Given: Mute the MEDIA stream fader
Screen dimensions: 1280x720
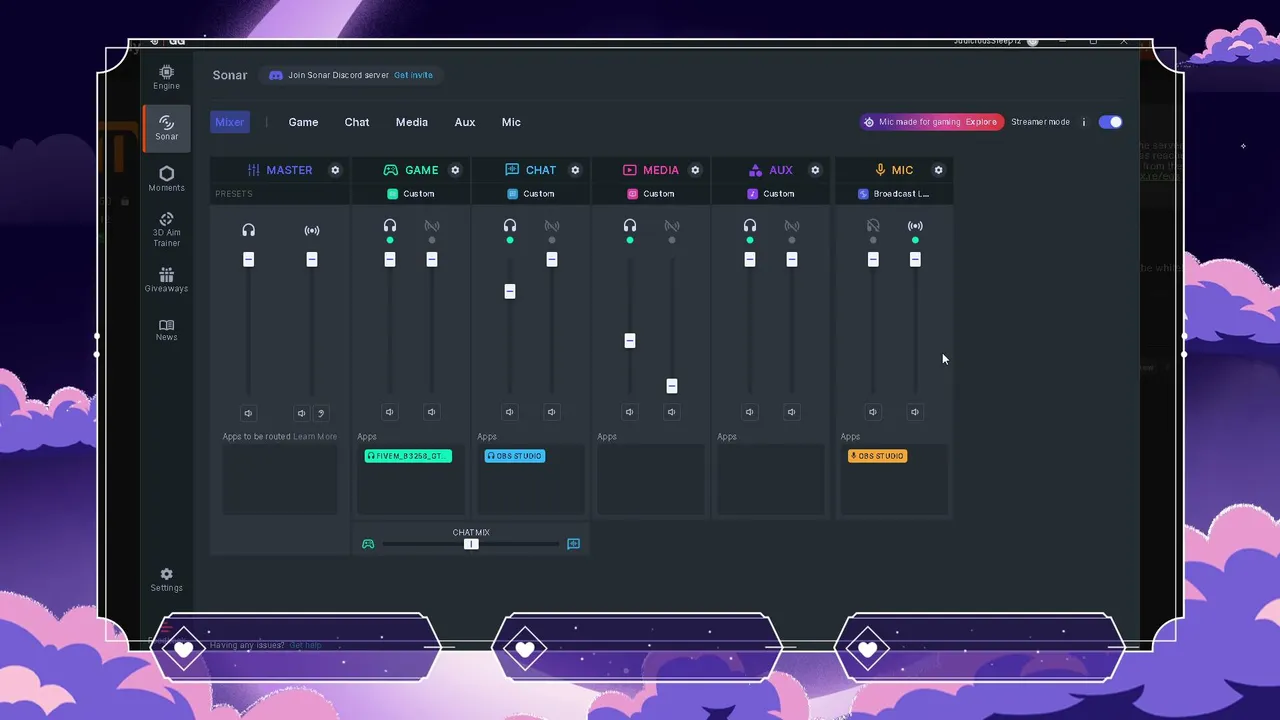Looking at the screenshot, I should [672, 412].
